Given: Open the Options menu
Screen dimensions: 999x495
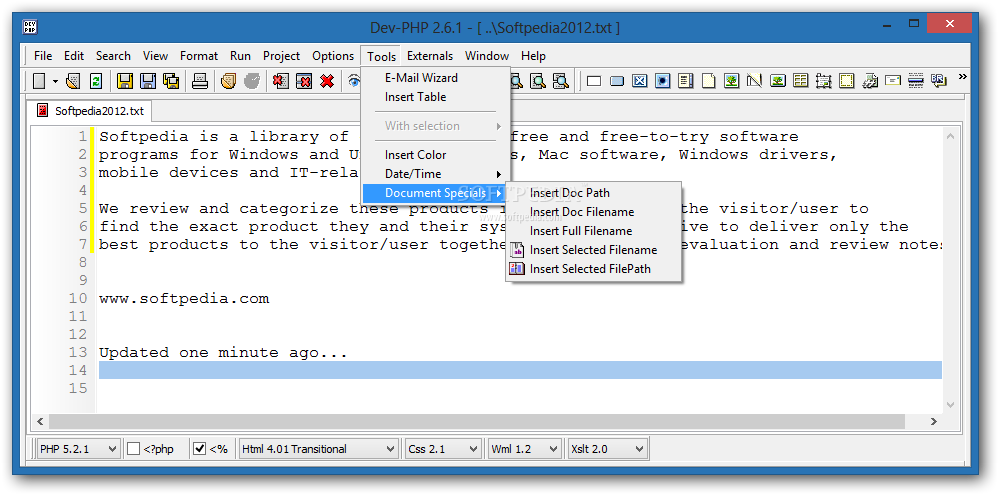Looking at the screenshot, I should pyautogui.click(x=333, y=56).
